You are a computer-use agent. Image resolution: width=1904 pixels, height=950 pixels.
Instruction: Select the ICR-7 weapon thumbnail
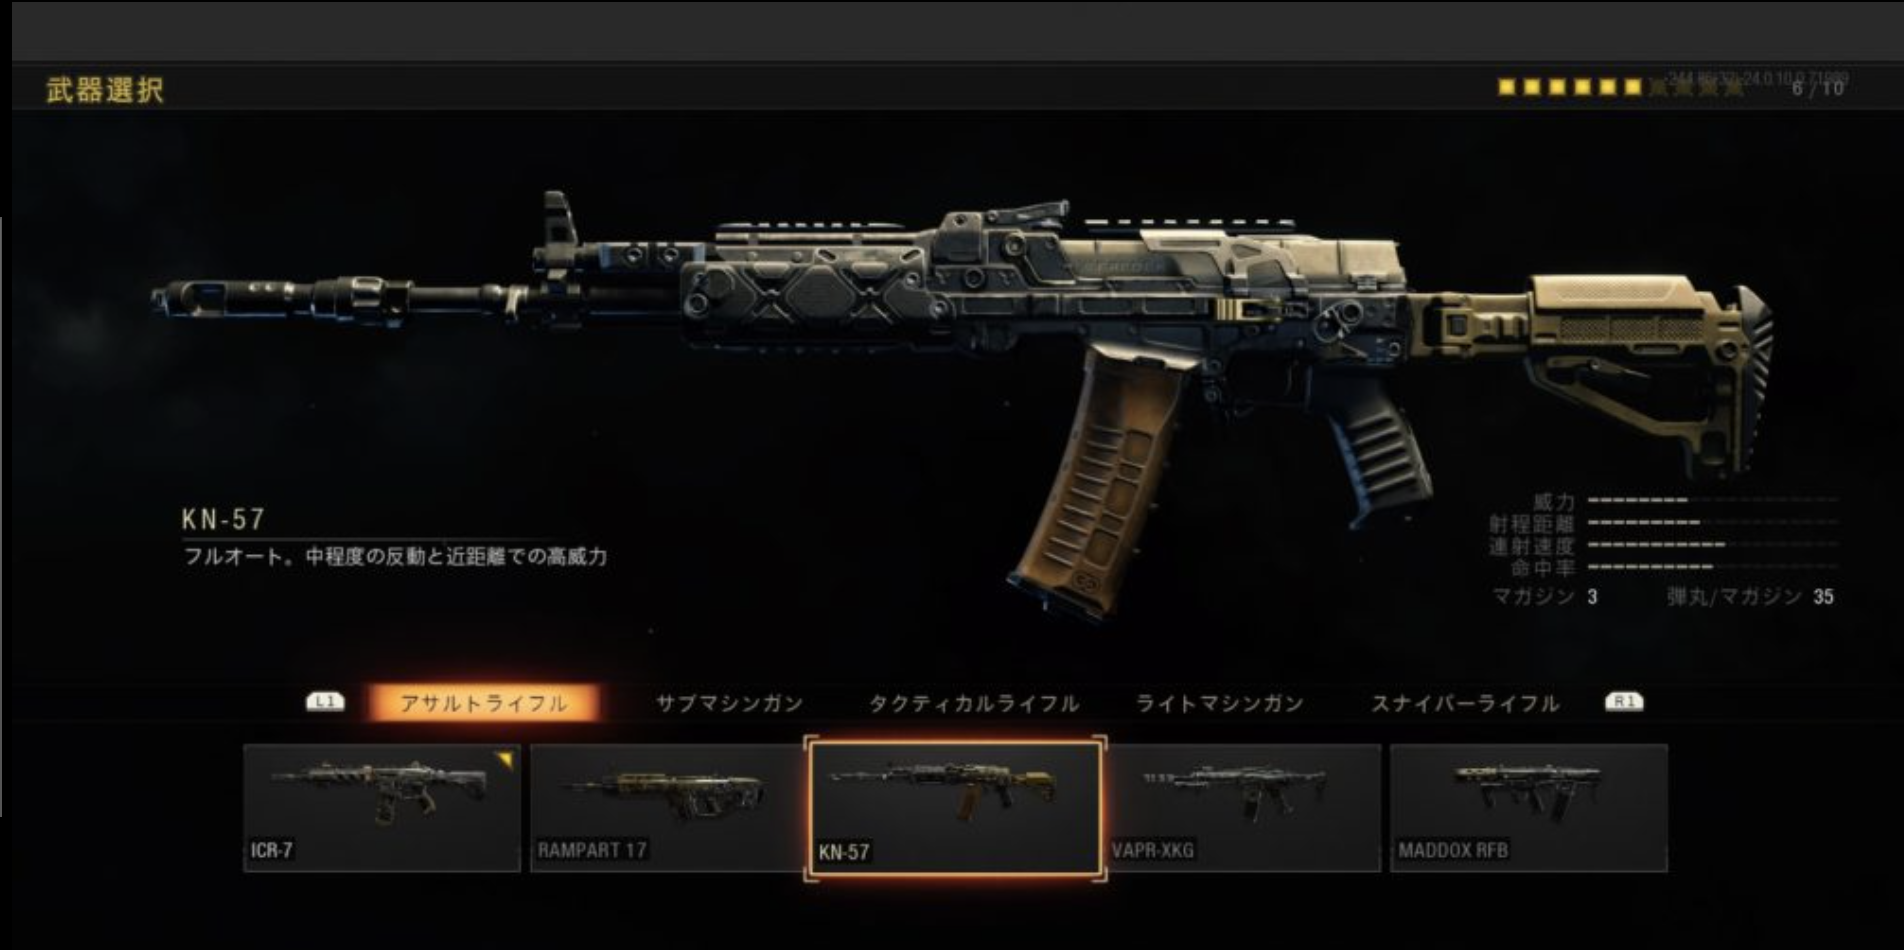click(x=382, y=808)
